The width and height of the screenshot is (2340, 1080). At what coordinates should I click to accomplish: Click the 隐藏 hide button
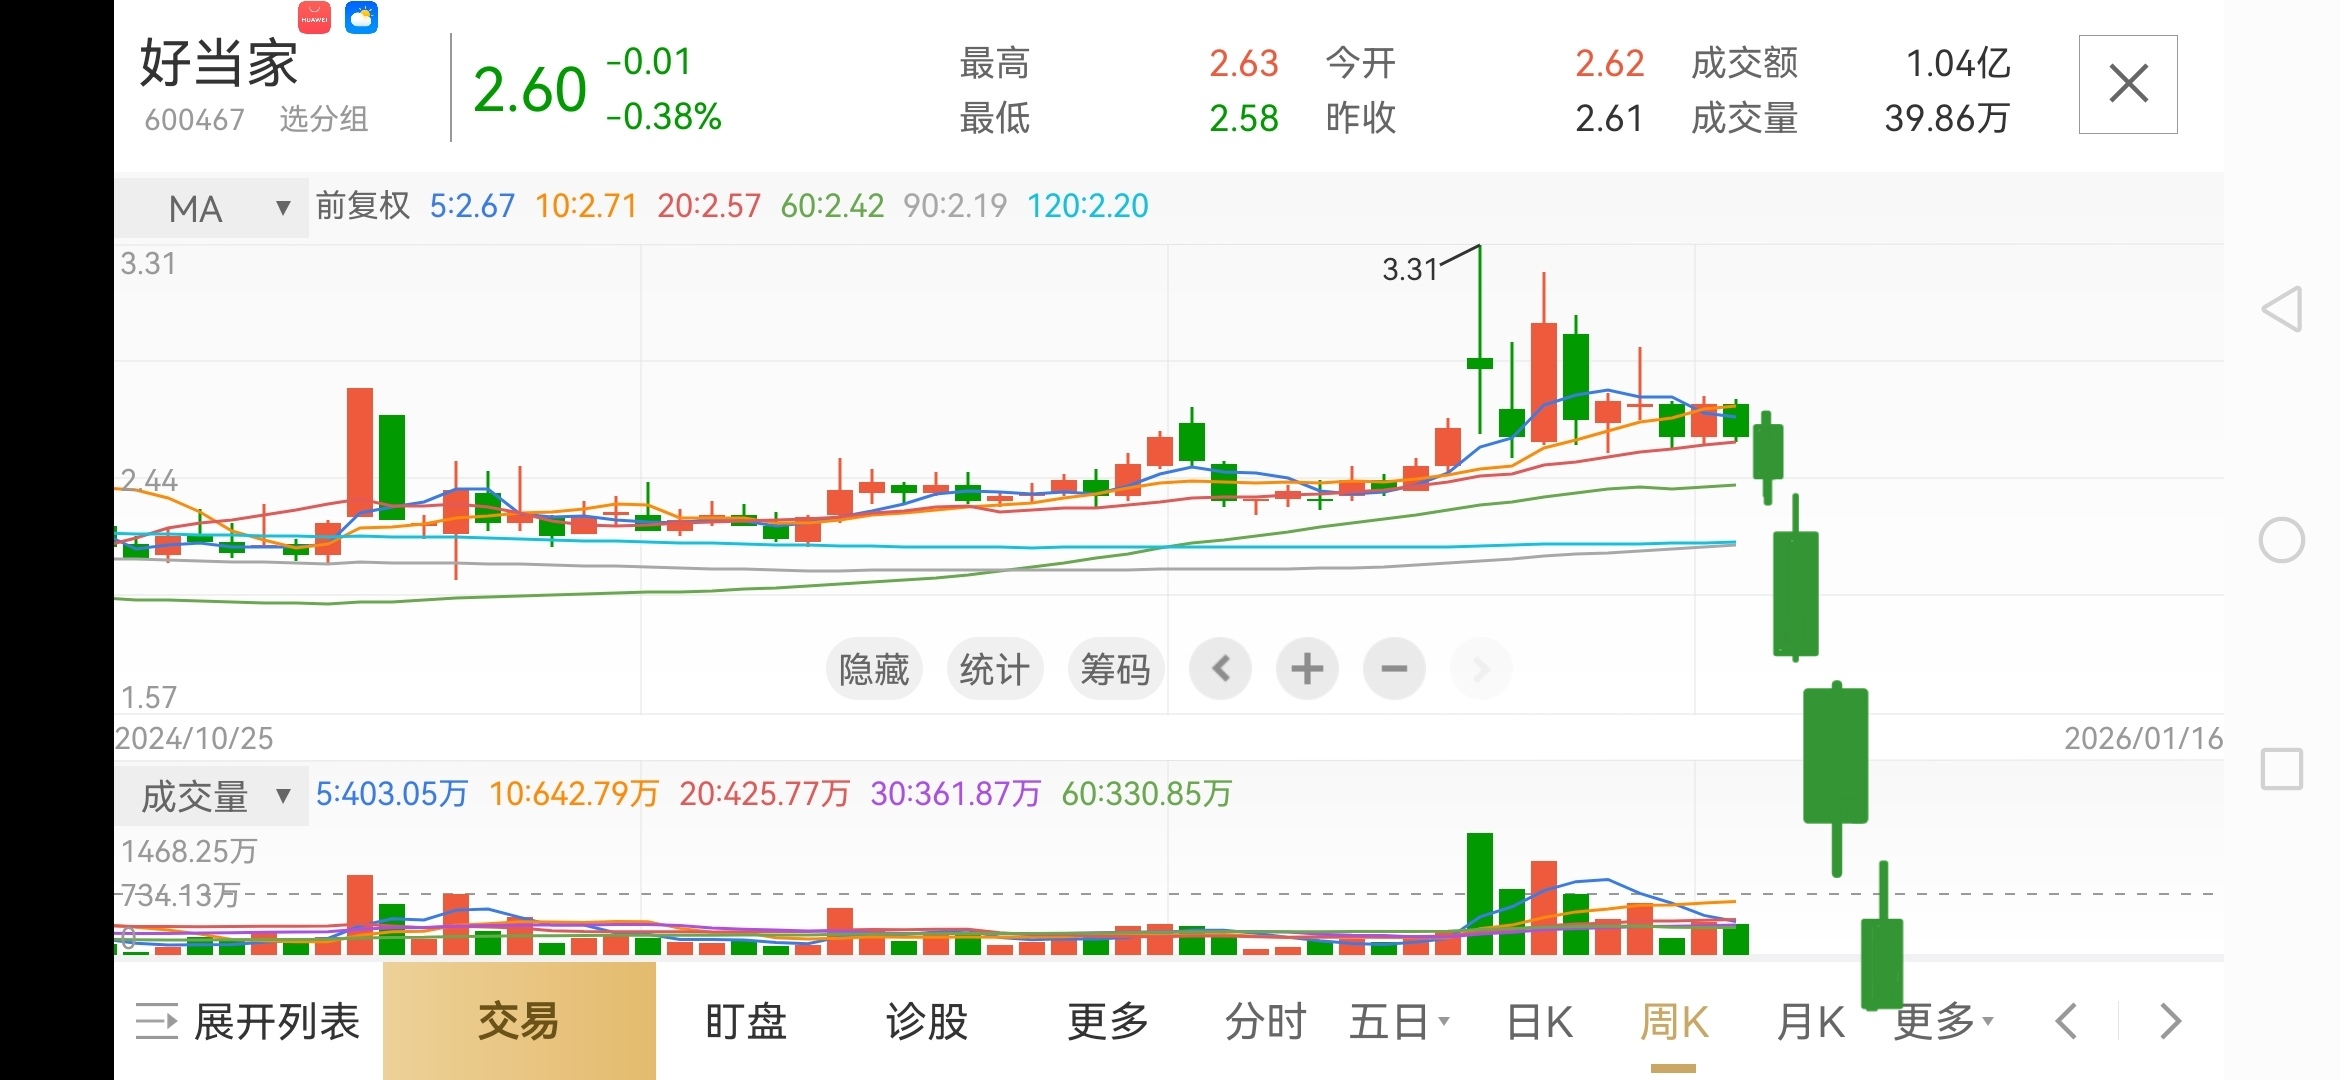(873, 668)
